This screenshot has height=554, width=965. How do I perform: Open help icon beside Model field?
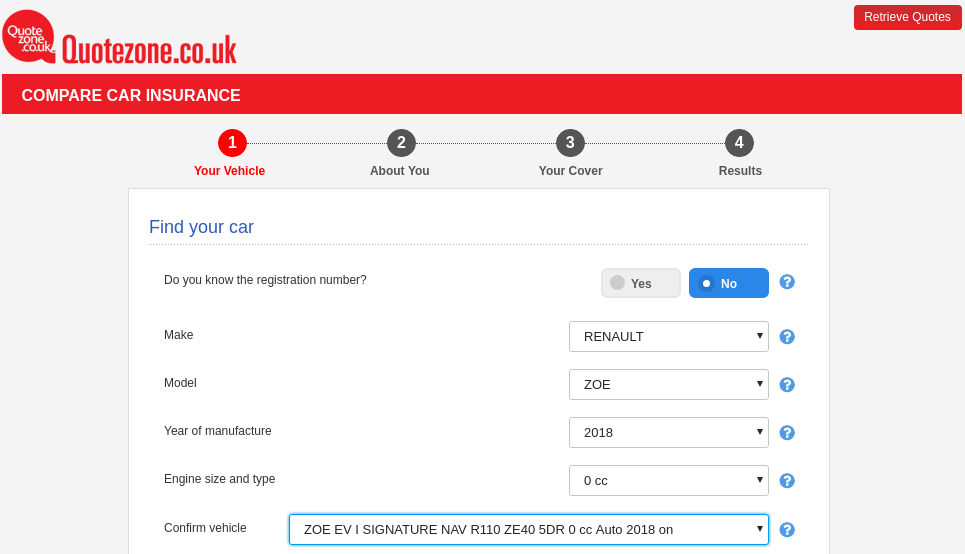pyautogui.click(x=787, y=385)
